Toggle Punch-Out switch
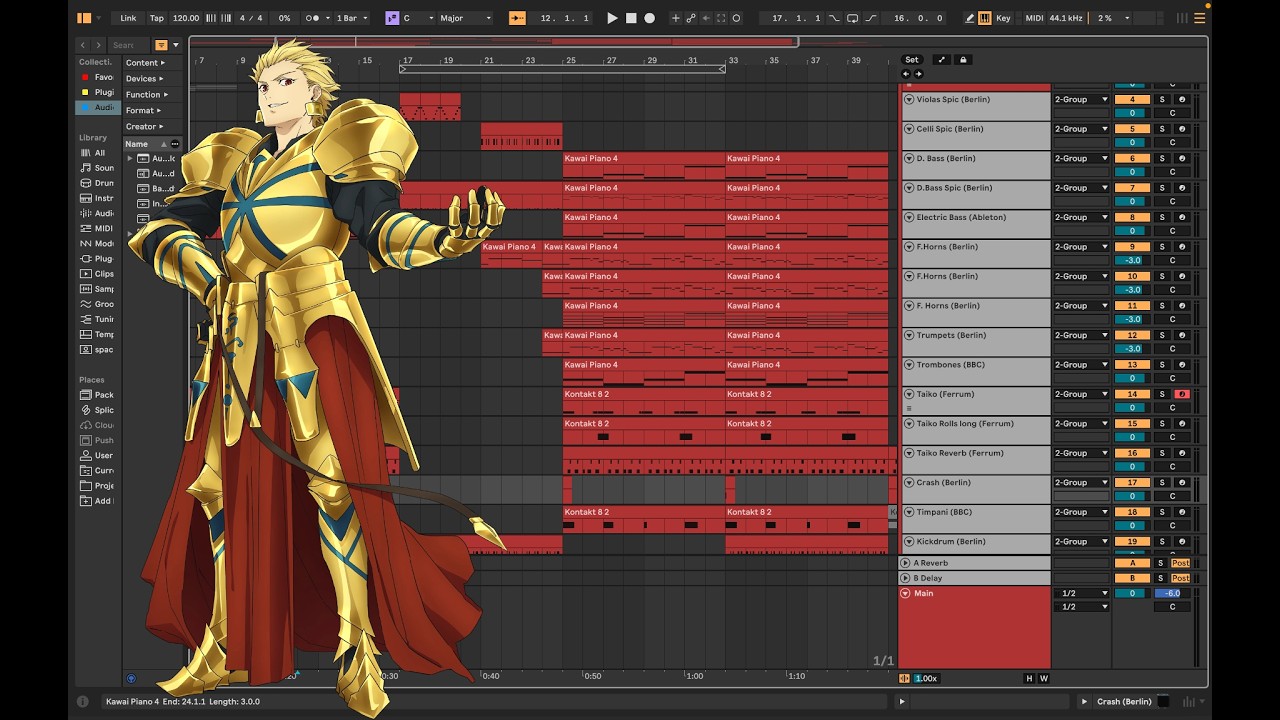Screen dimensions: 1280x720 (x=871, y=18)
